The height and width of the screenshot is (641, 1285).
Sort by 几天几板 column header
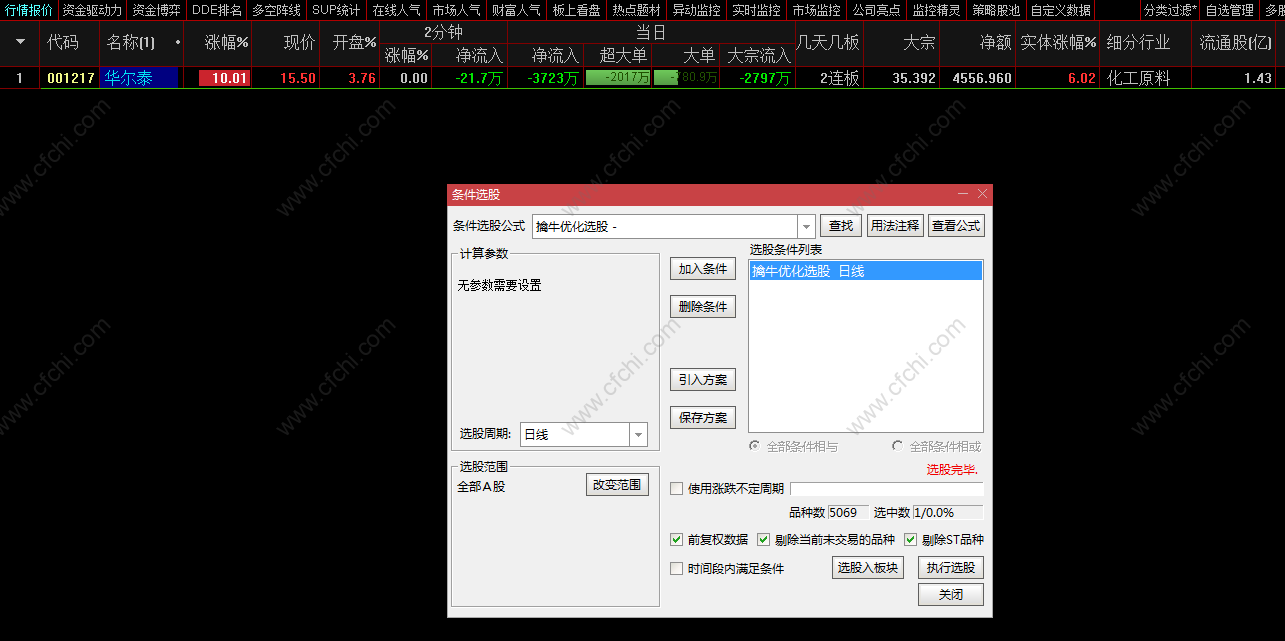point(828,43)
